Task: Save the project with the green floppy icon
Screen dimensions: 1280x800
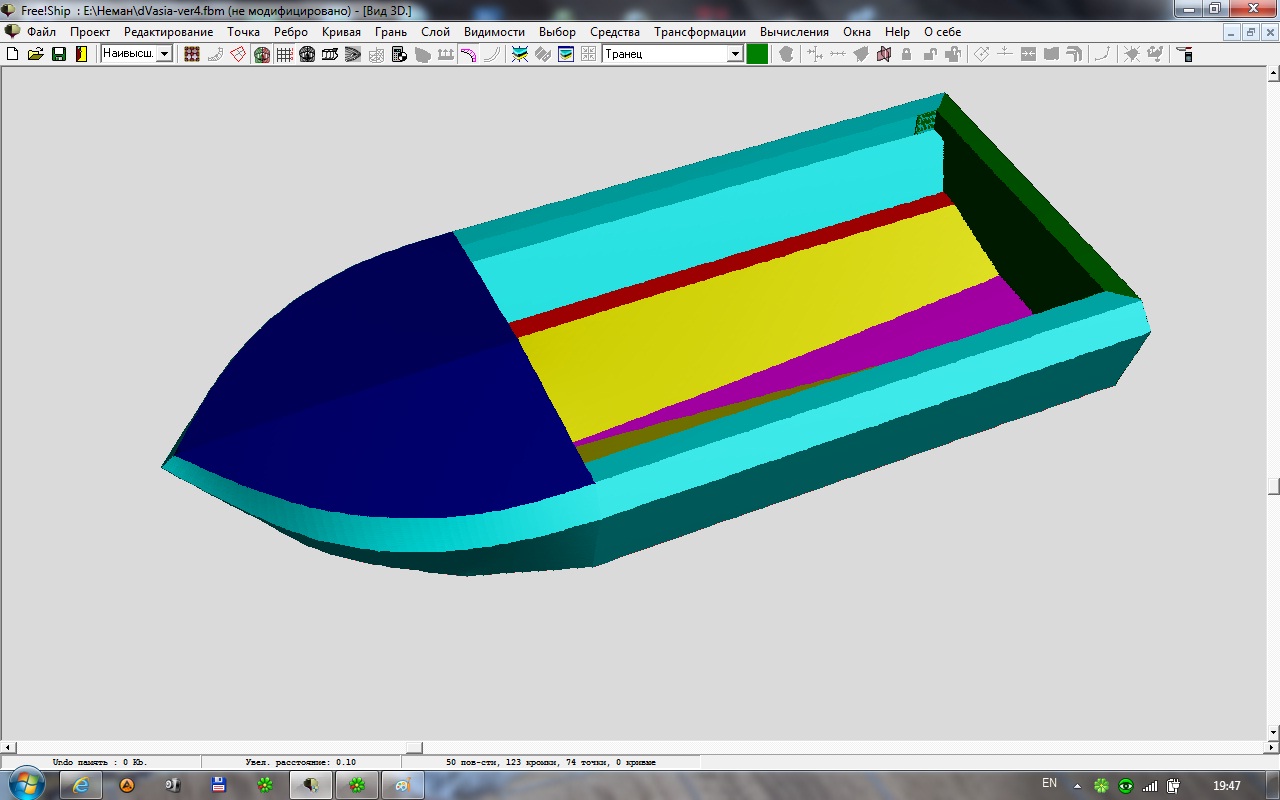Action: (x=59, y=54)
